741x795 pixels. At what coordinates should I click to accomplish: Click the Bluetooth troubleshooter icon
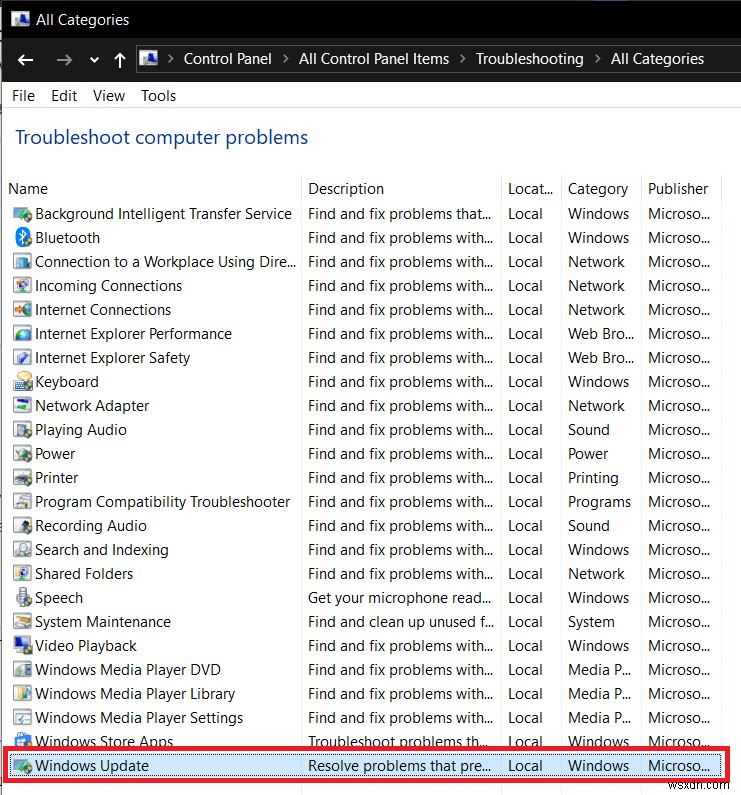click(x=22, y=238)
